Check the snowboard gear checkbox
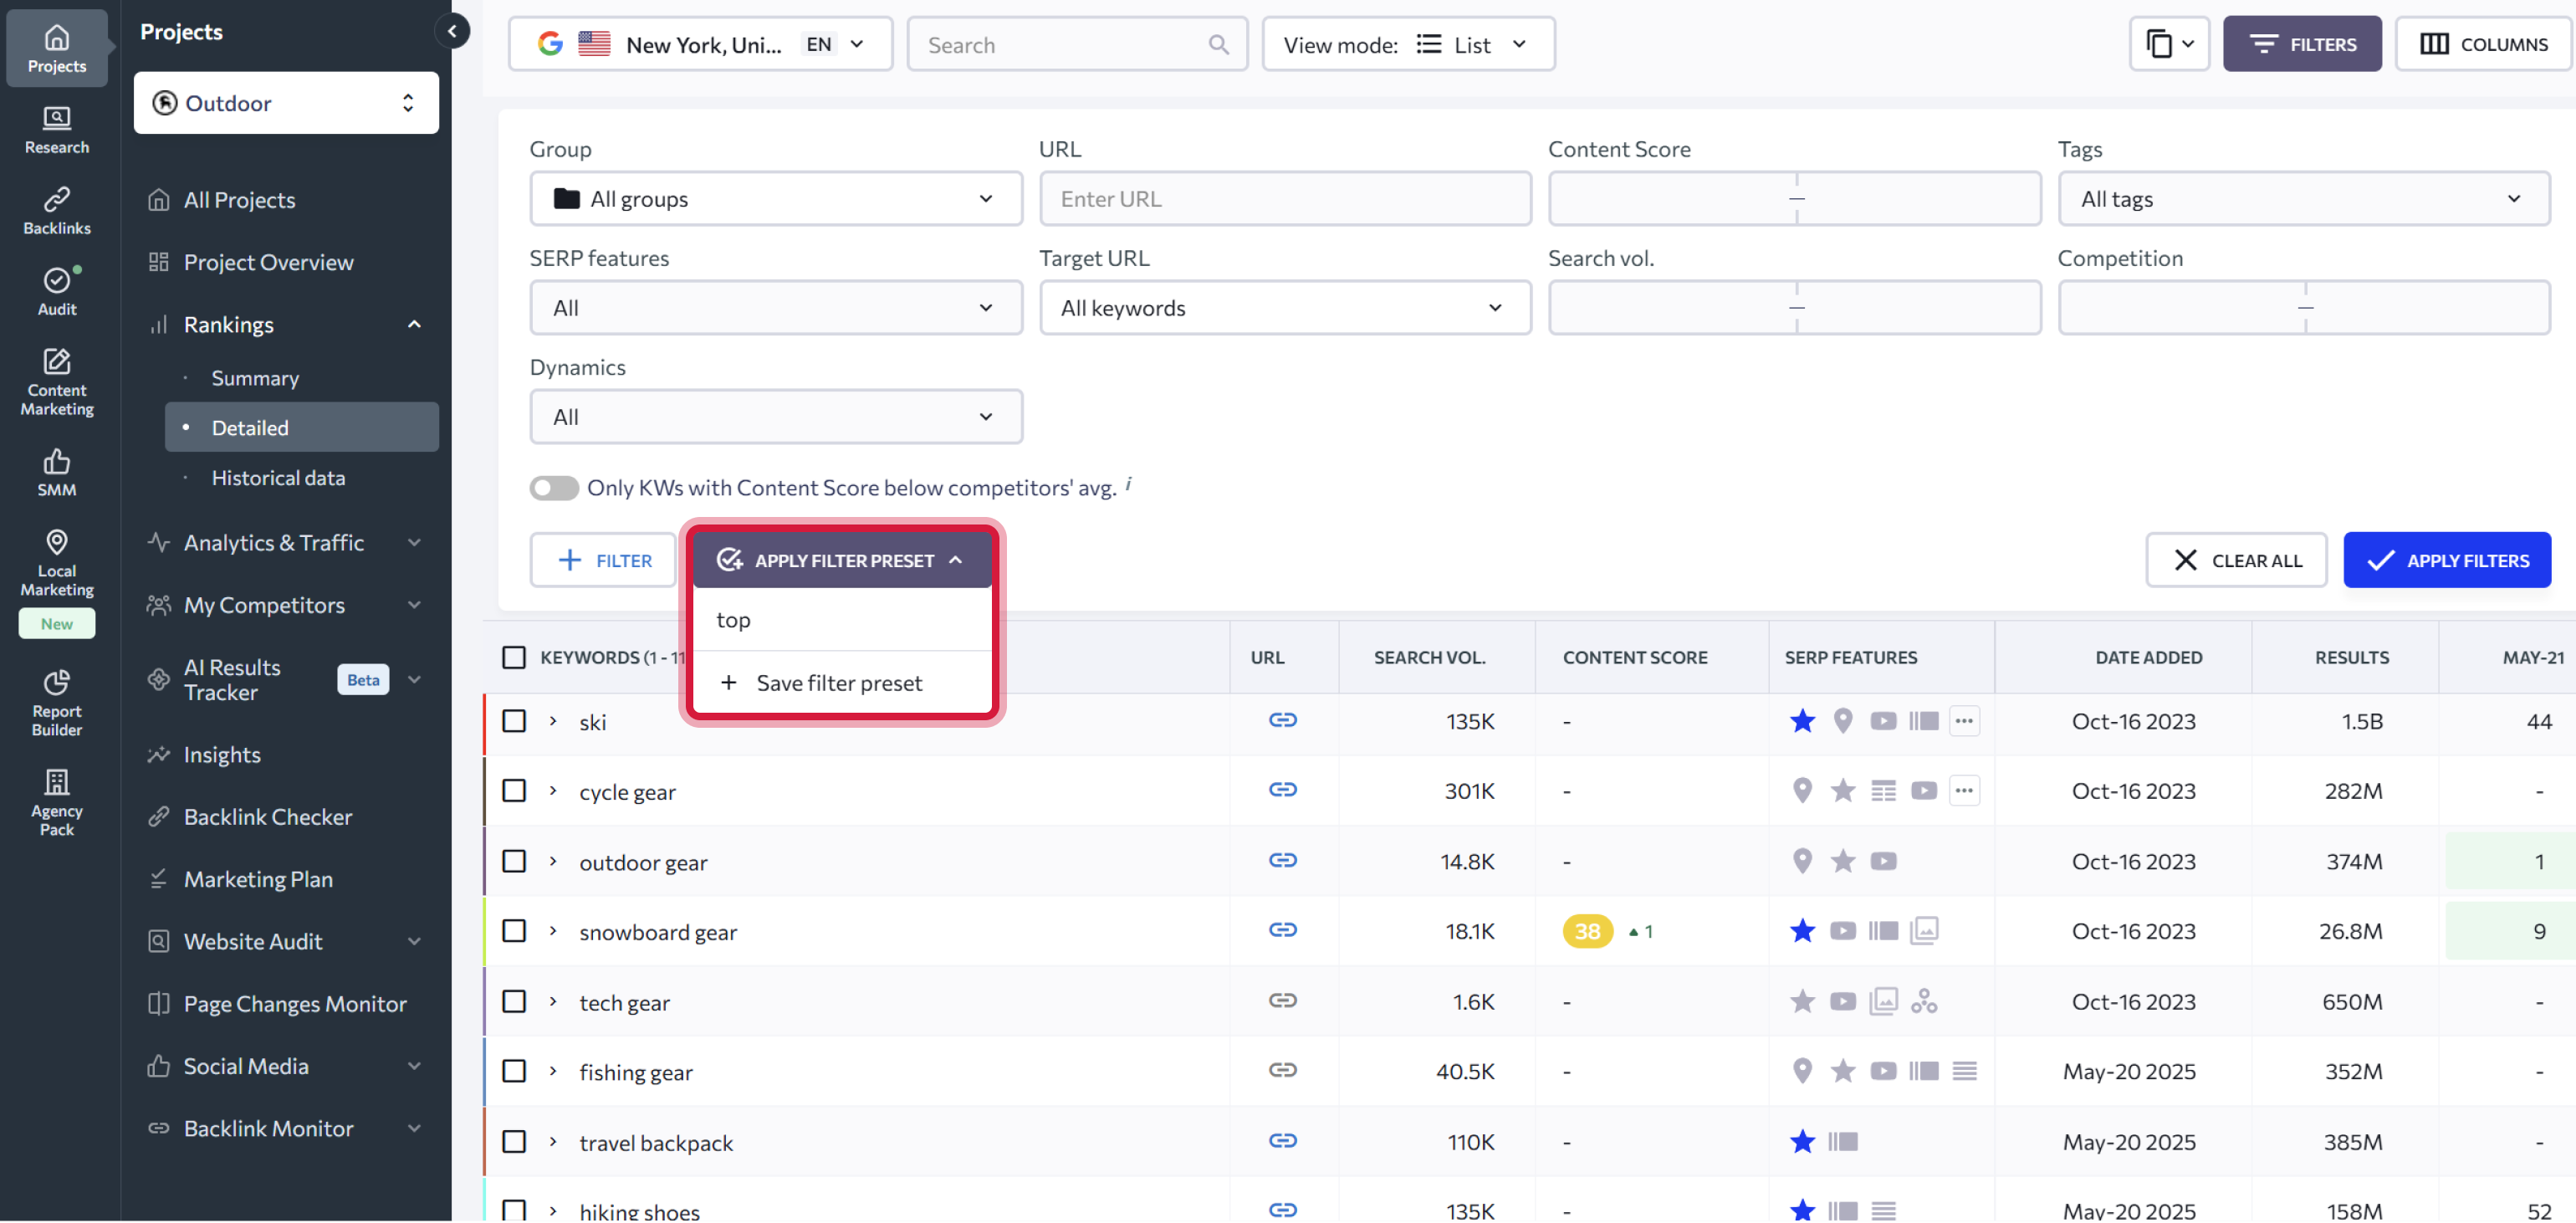Viewport: 2576px width, 1223px height. (514, 931)
